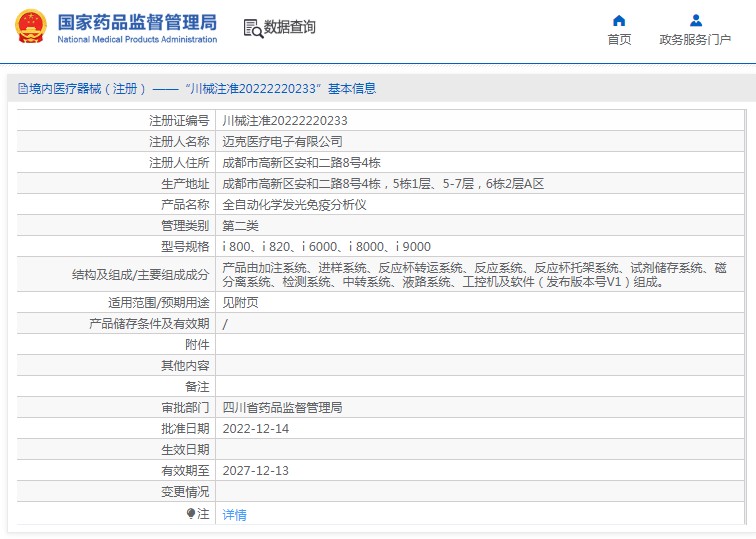This screenshot has width=756, height=539.
Task: Click approval date 2022-12-14 value
Action: (256, 429)
